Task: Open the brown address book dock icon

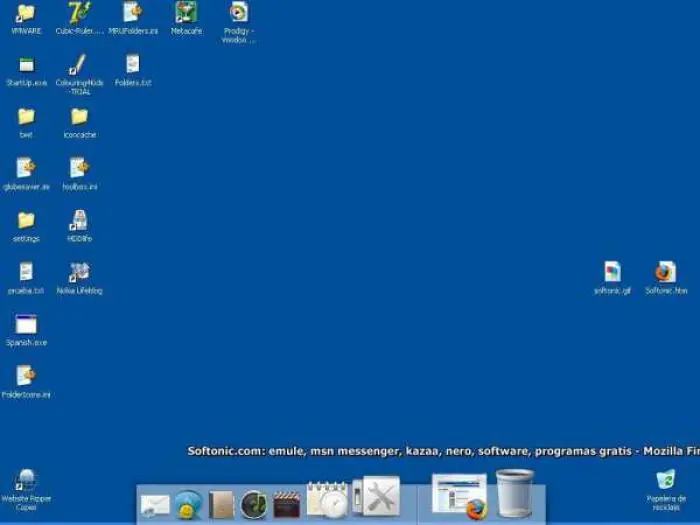Action: click(x=221, y=505)
